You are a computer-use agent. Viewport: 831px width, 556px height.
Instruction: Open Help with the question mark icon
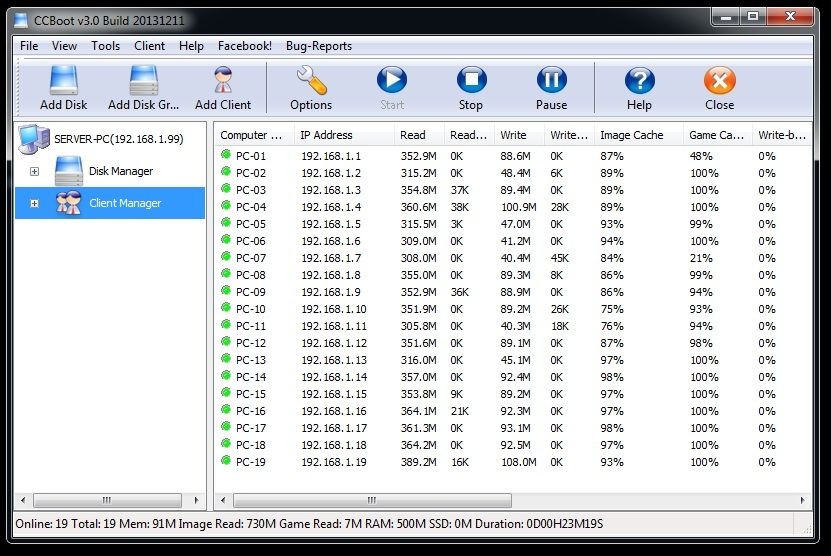pos(639,80)
